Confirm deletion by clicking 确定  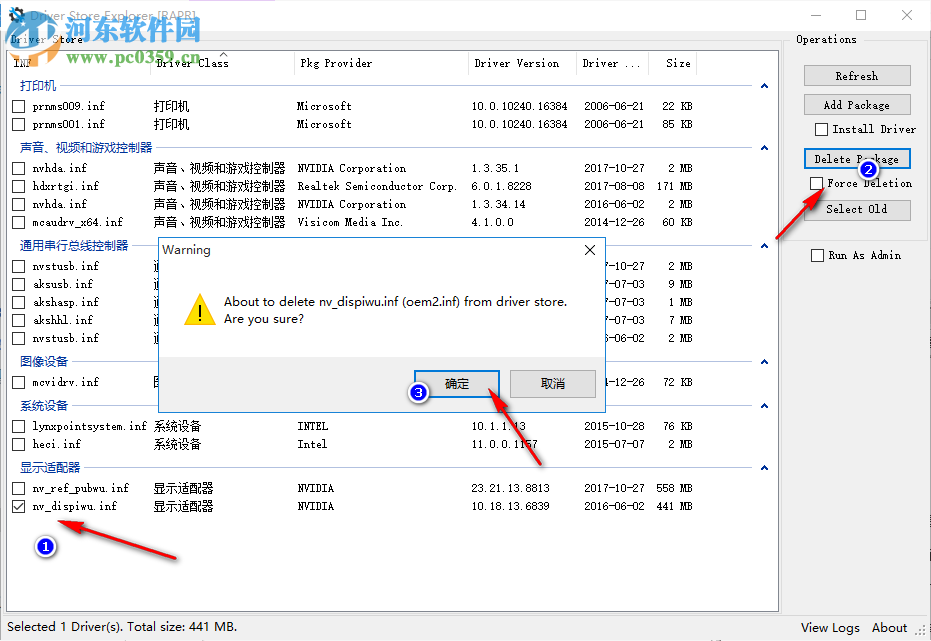coord(456,383)
